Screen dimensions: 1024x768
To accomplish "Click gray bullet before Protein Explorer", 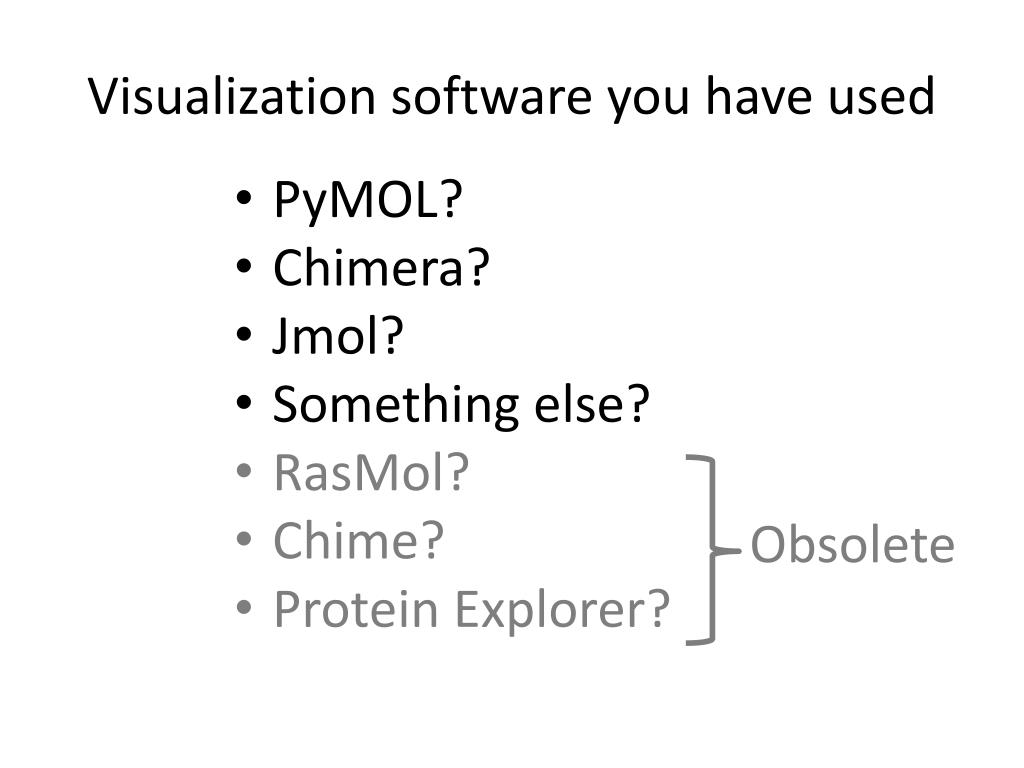I will 244,607.
